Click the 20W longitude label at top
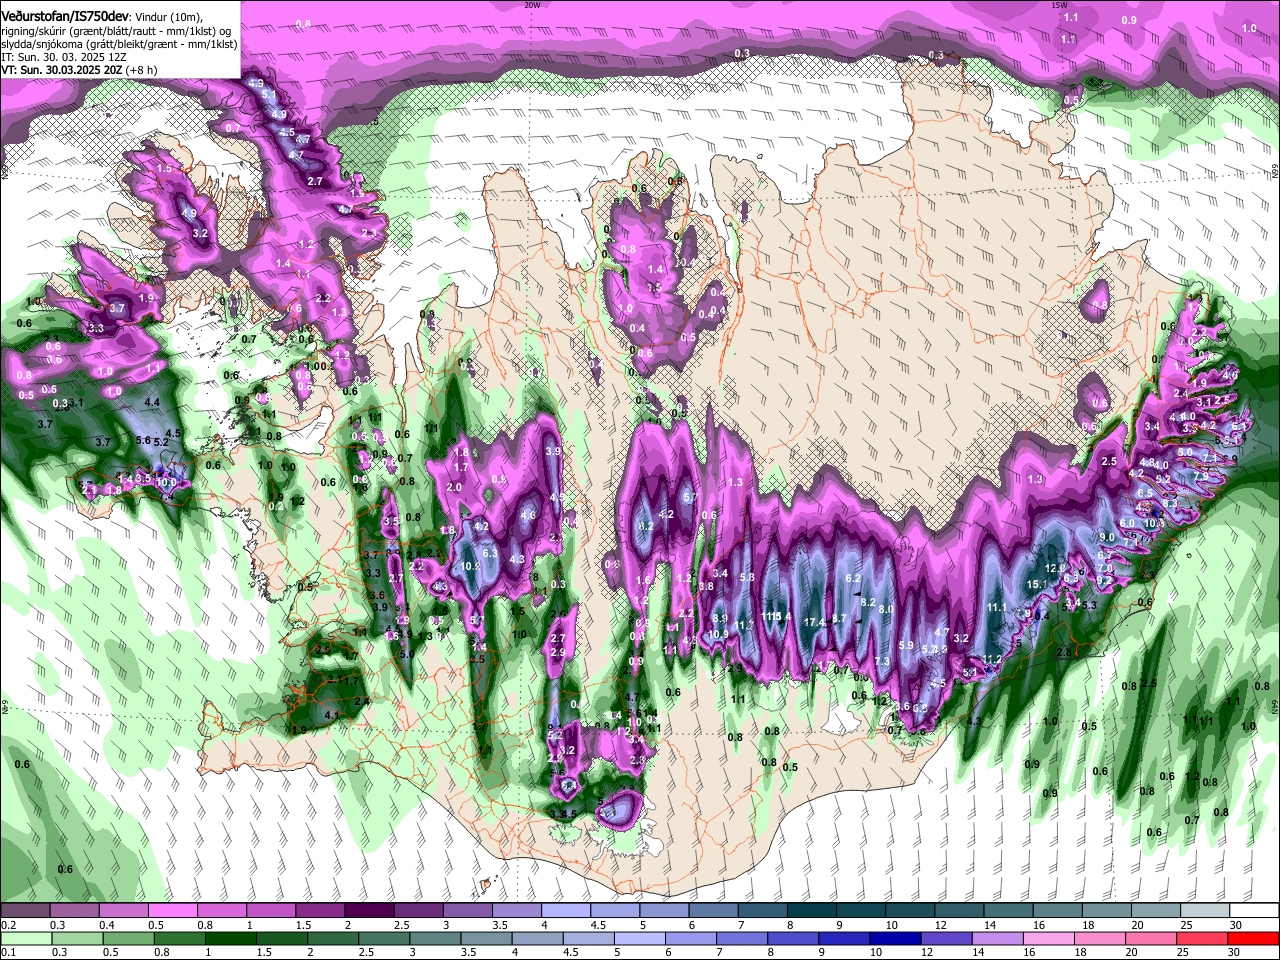This screenshot has height=960, width=1280. pyautogui.click(x=532, y=4)
